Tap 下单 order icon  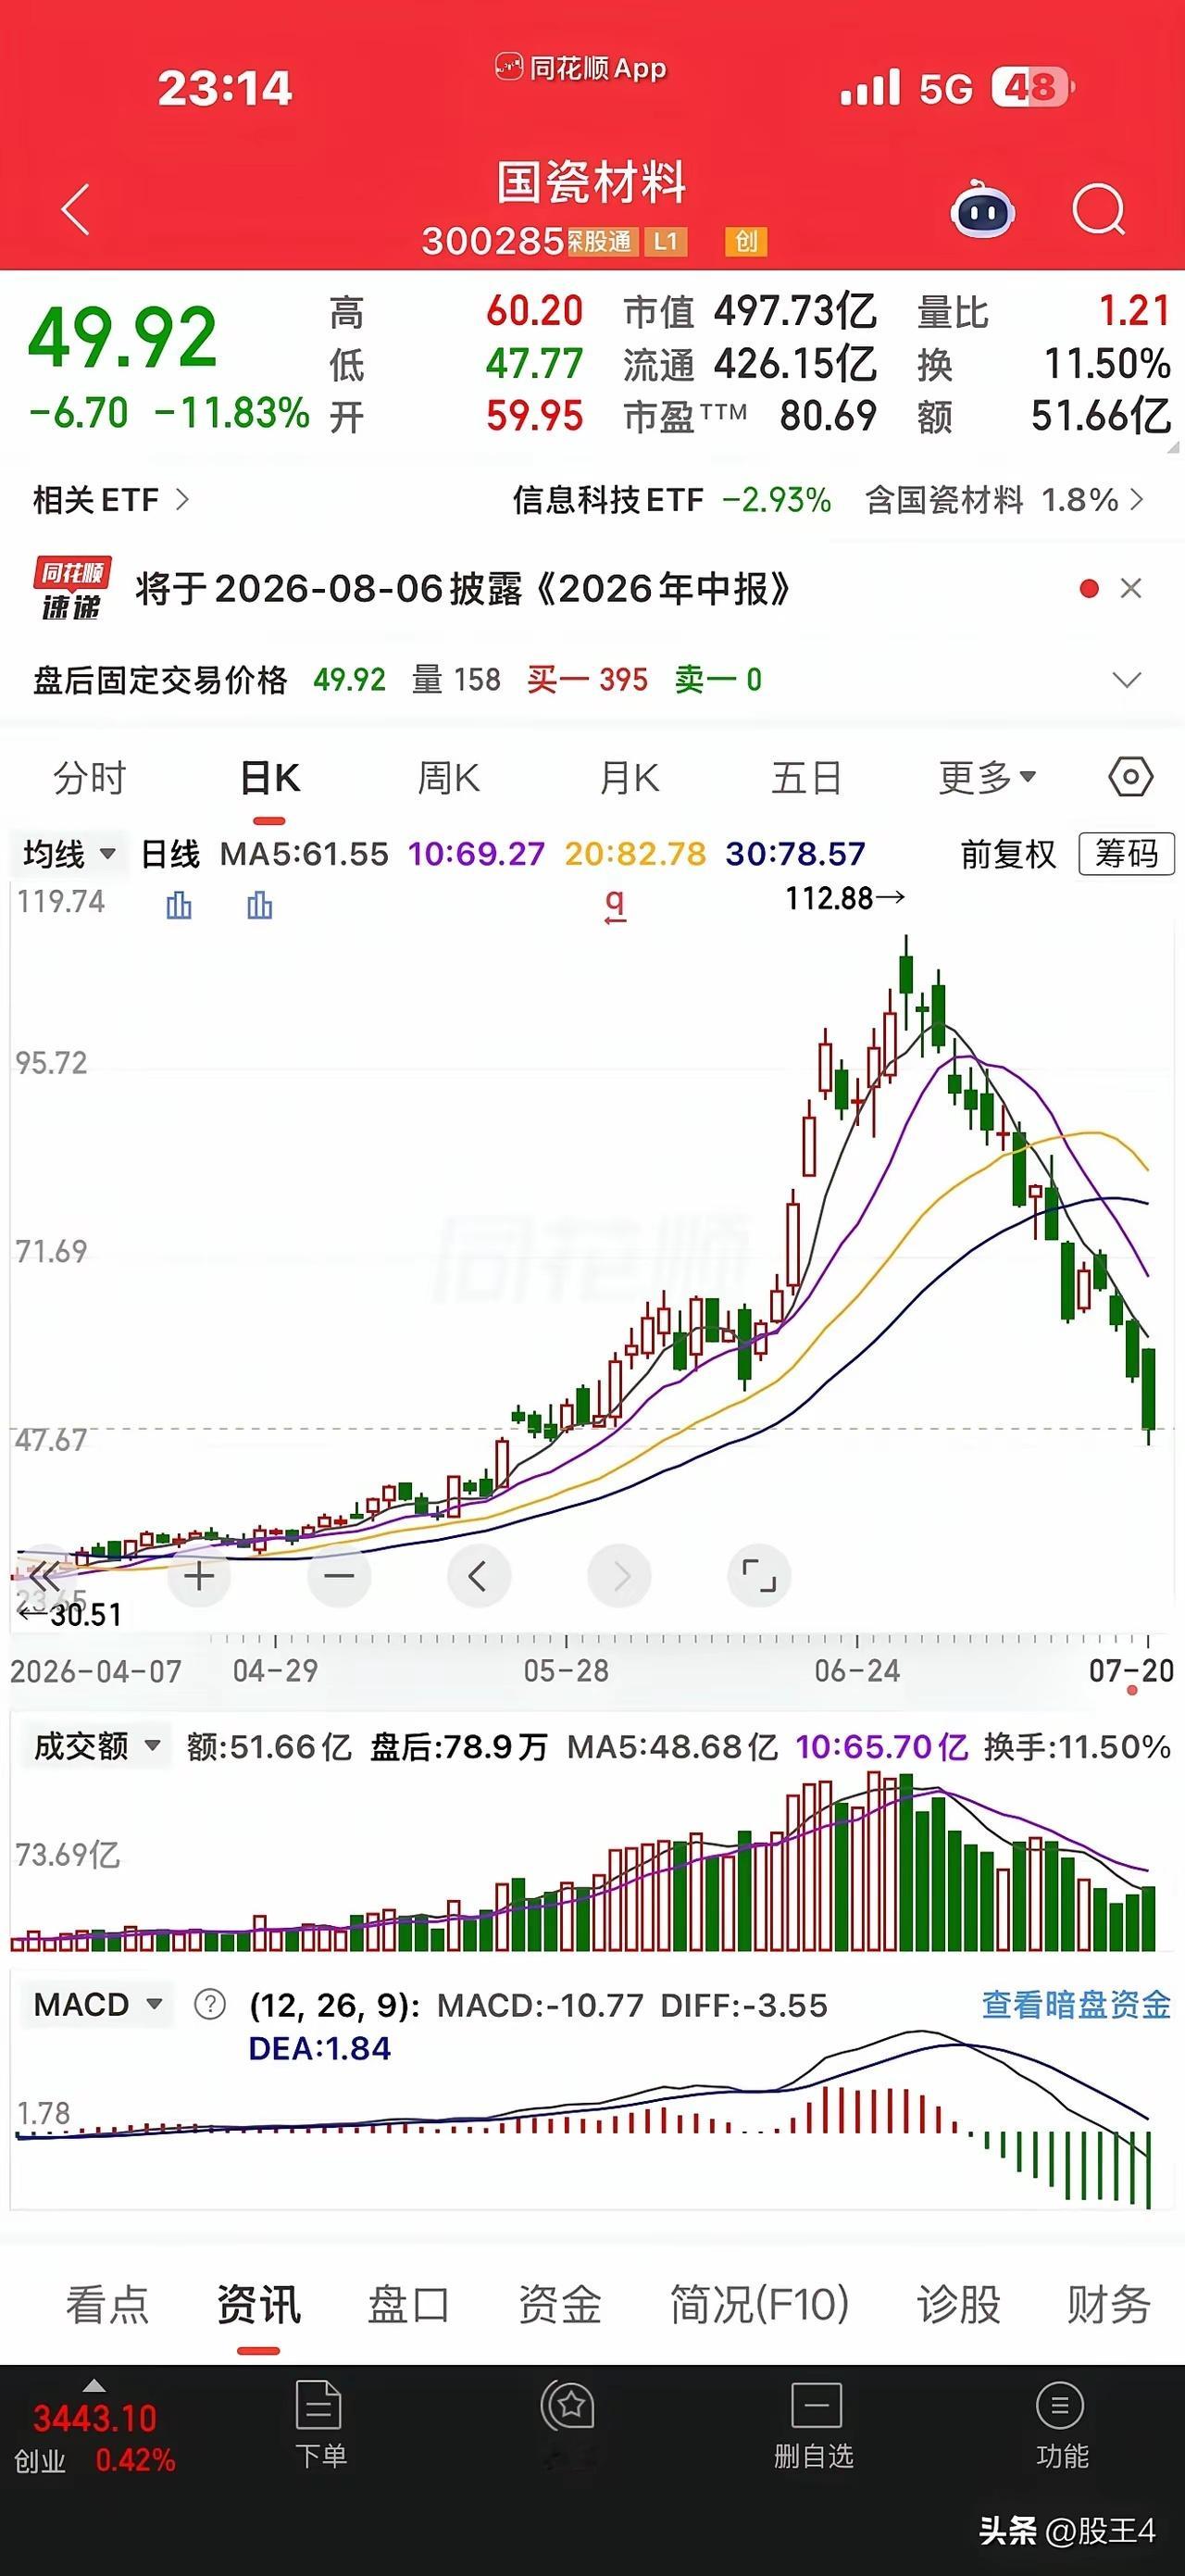[320, 2428]
